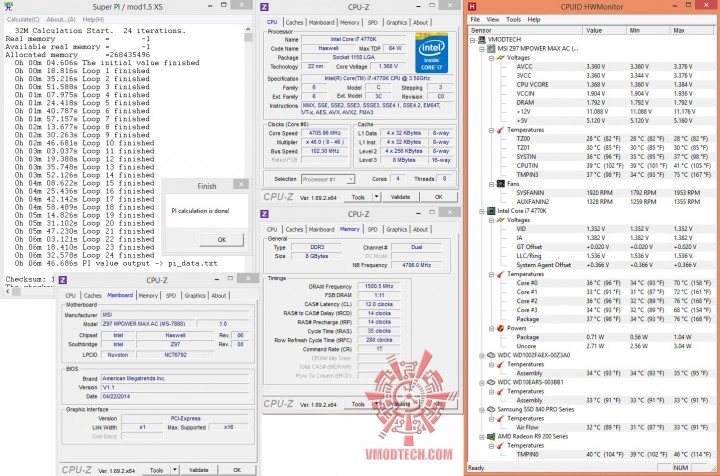The width and height of the screenshot is (720, 476).
Task: Open the Tools dropdown arrow in top CPU-Z window
Action: click(377, 197)
